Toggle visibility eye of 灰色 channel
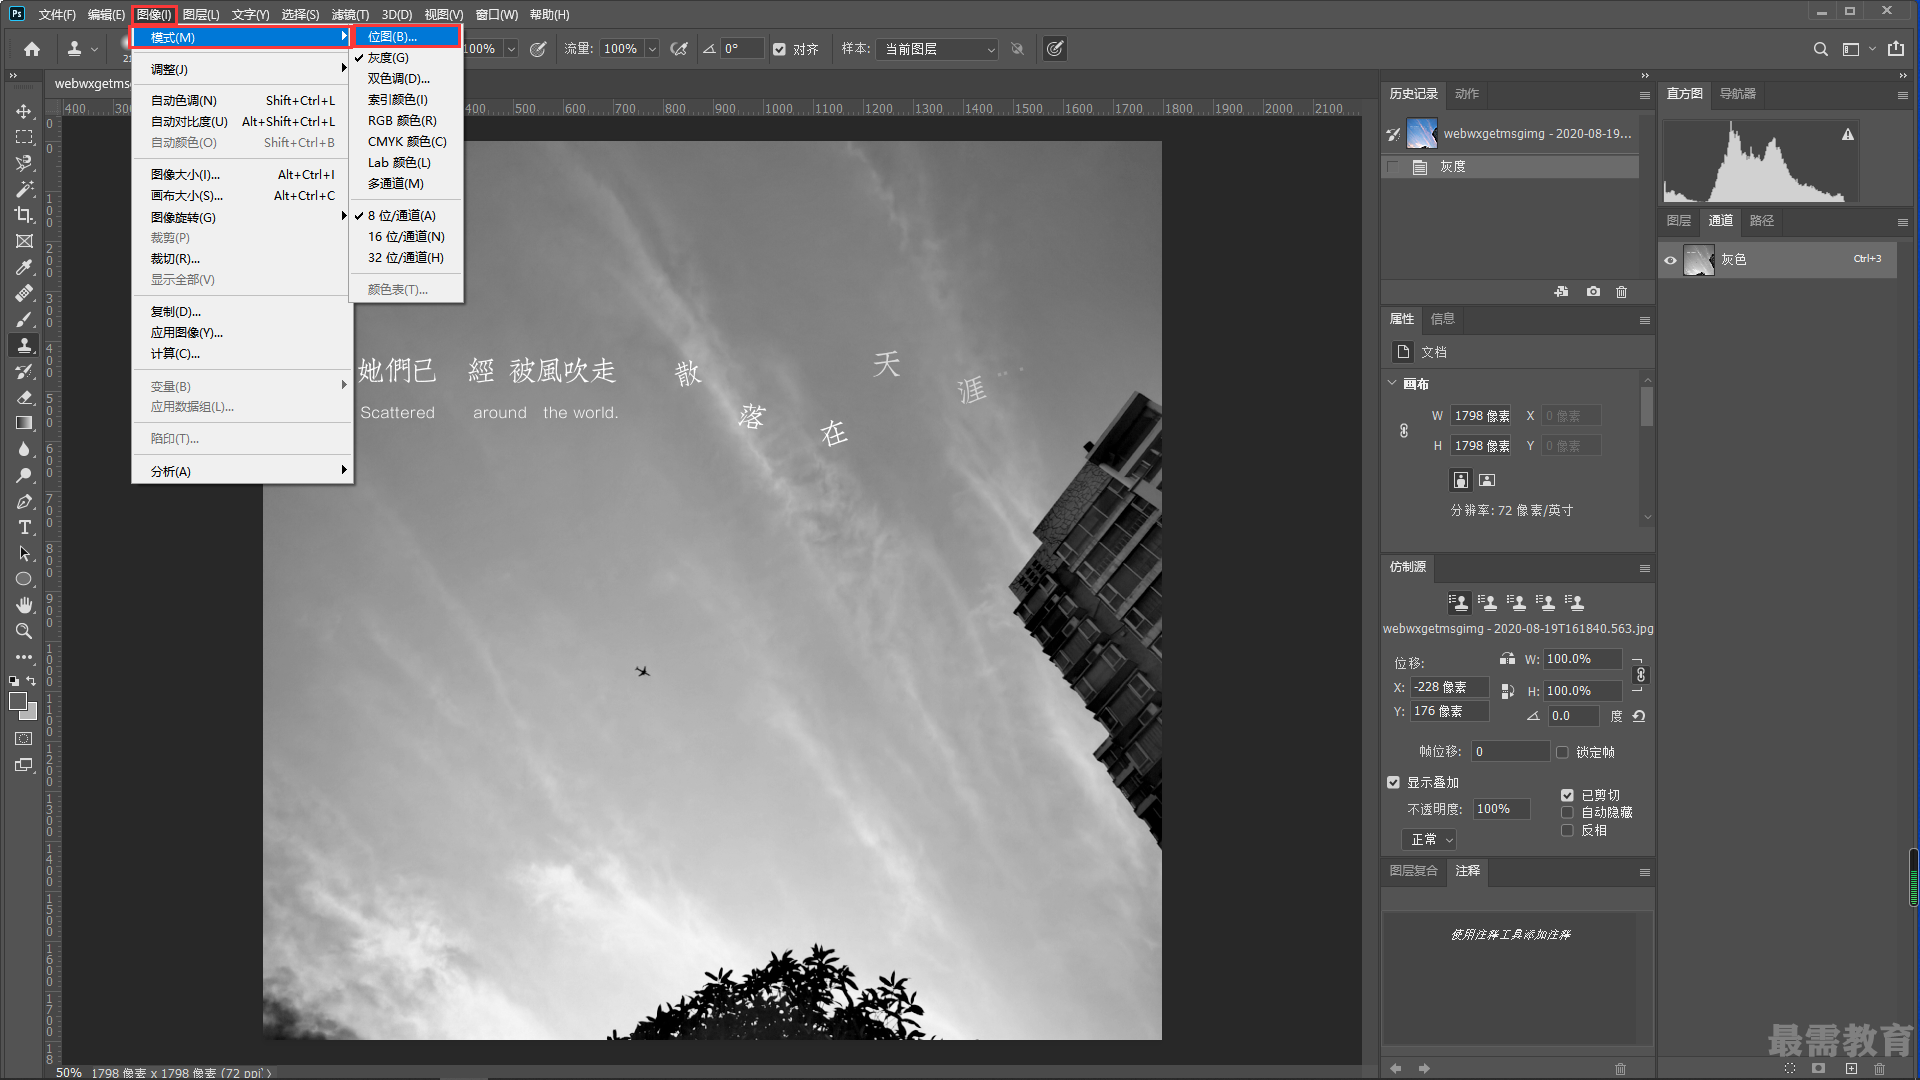The image size is (1920, 1080). click(x=1670, y=260)
